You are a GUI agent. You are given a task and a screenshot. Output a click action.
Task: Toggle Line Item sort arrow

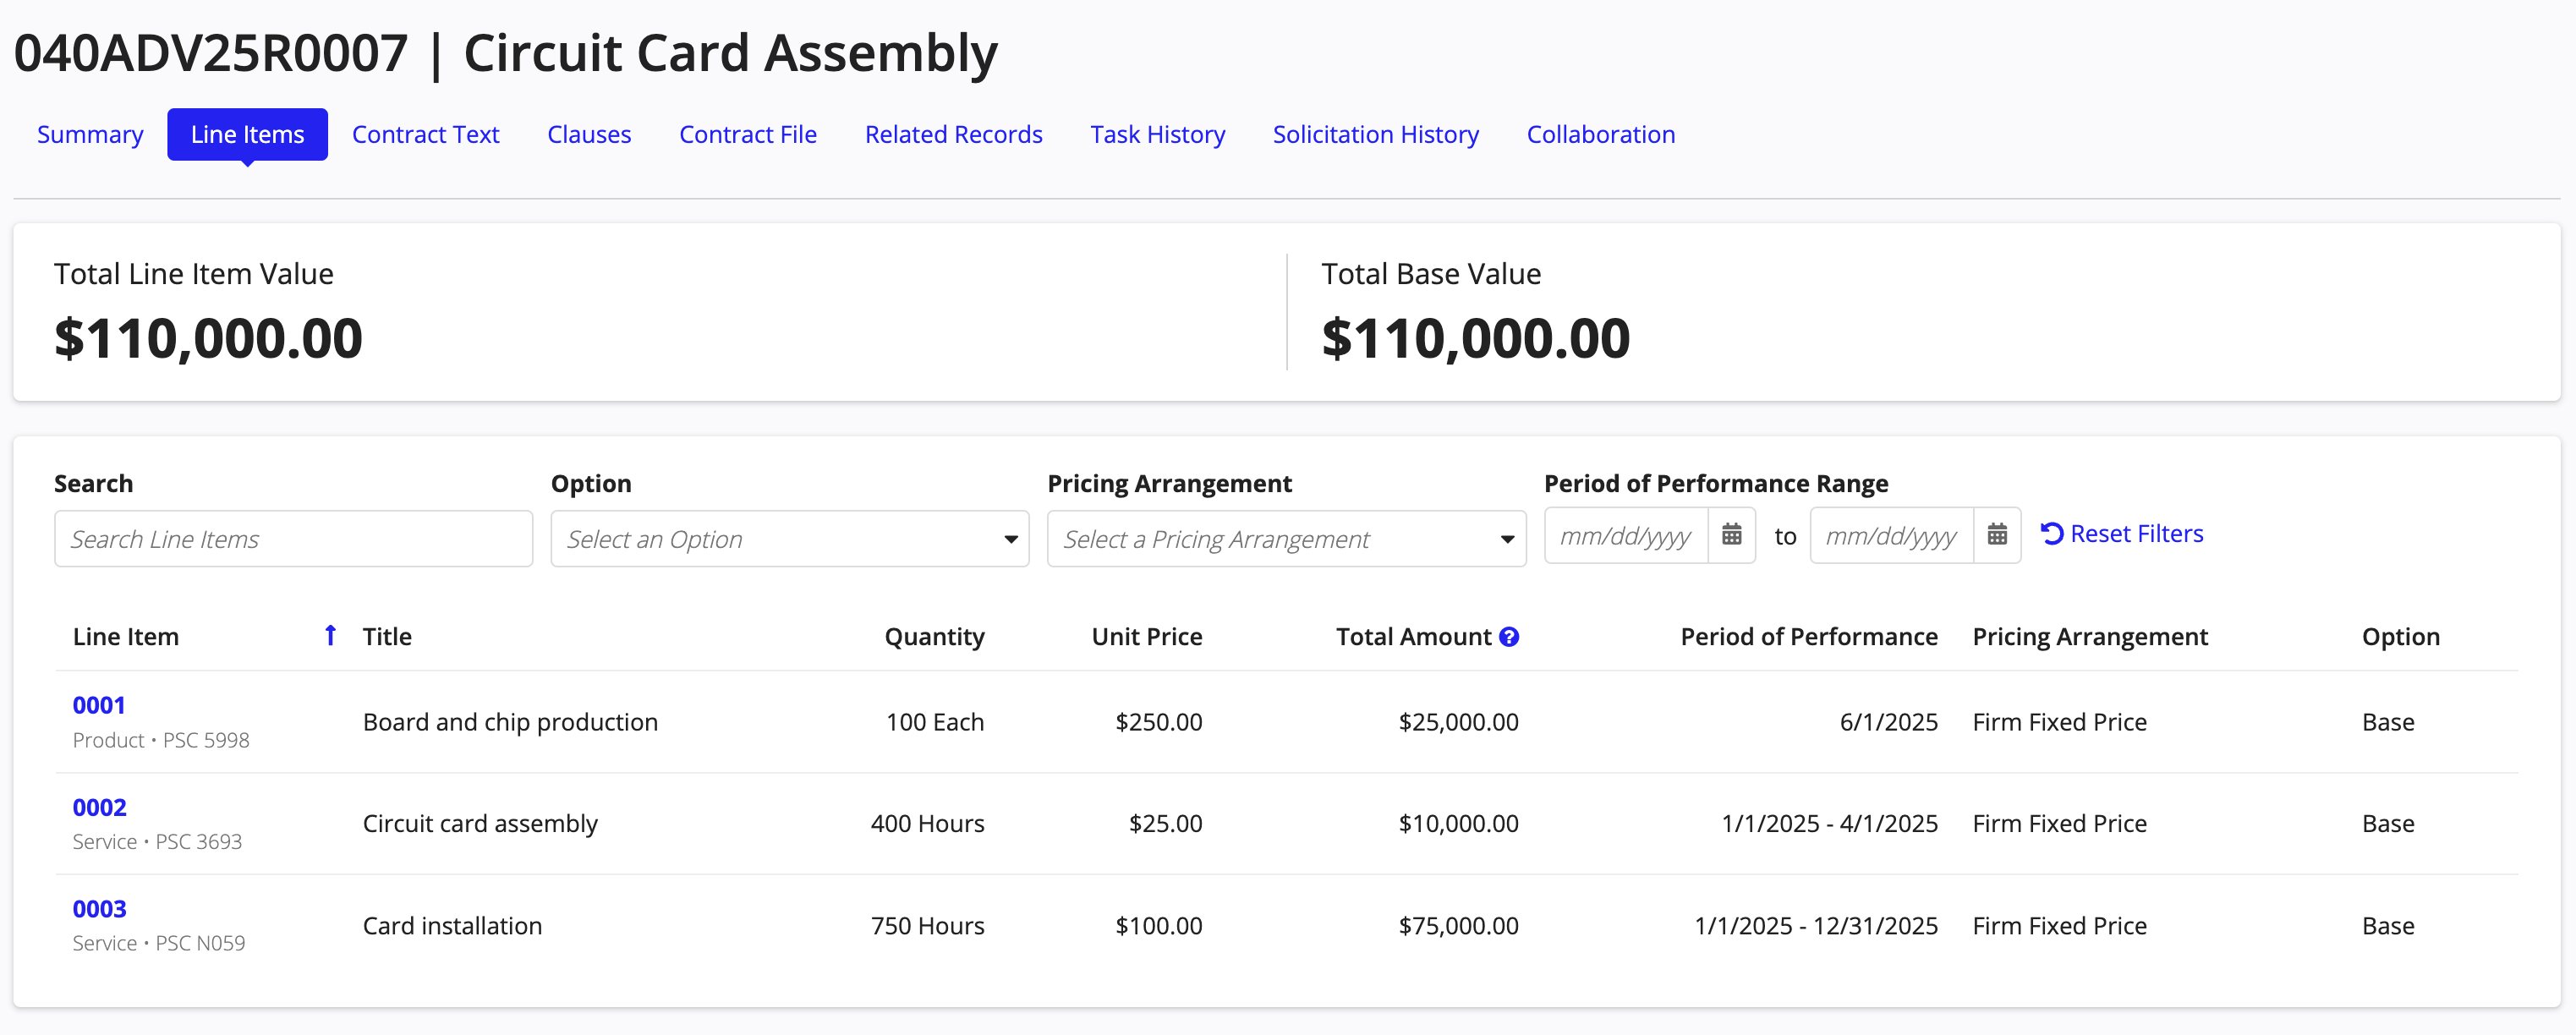tap(330, 636)
